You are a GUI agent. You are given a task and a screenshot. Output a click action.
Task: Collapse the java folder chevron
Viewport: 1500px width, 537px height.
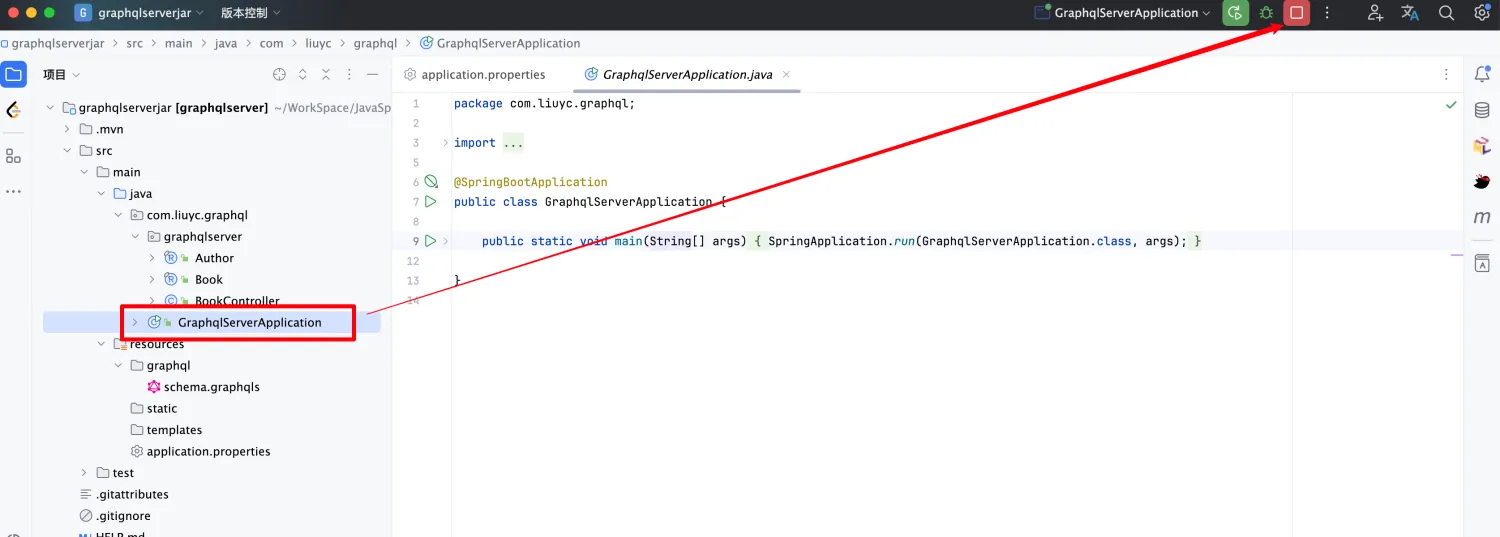101,193
